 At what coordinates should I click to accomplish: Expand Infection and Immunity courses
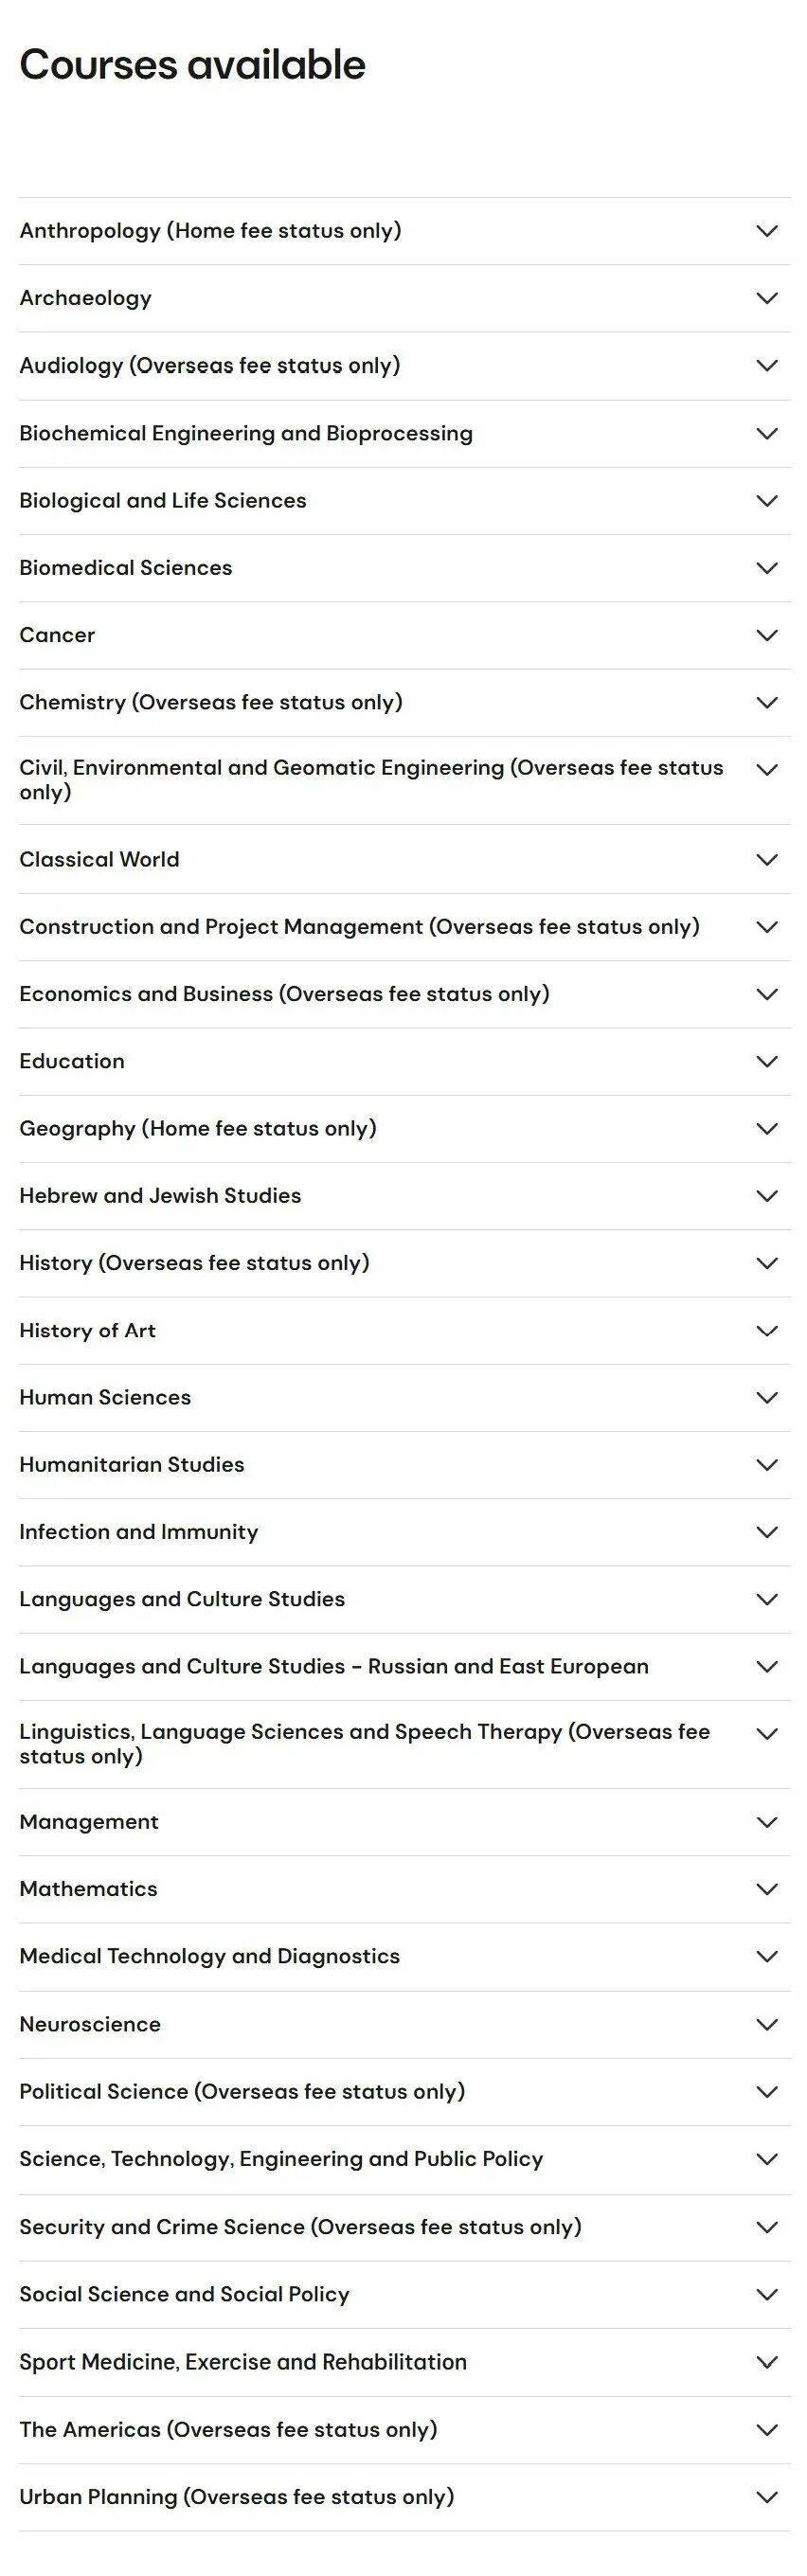(404, 1532)
